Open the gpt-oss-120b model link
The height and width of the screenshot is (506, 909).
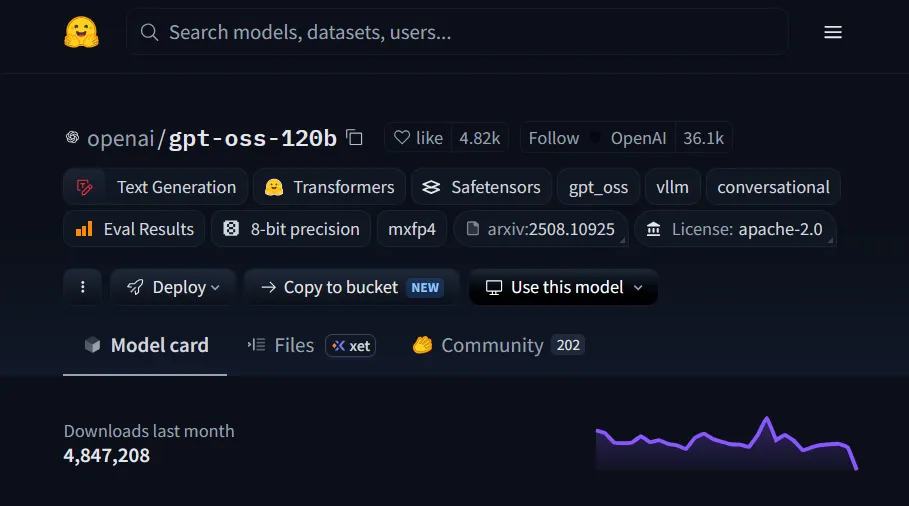pos(253,139)
